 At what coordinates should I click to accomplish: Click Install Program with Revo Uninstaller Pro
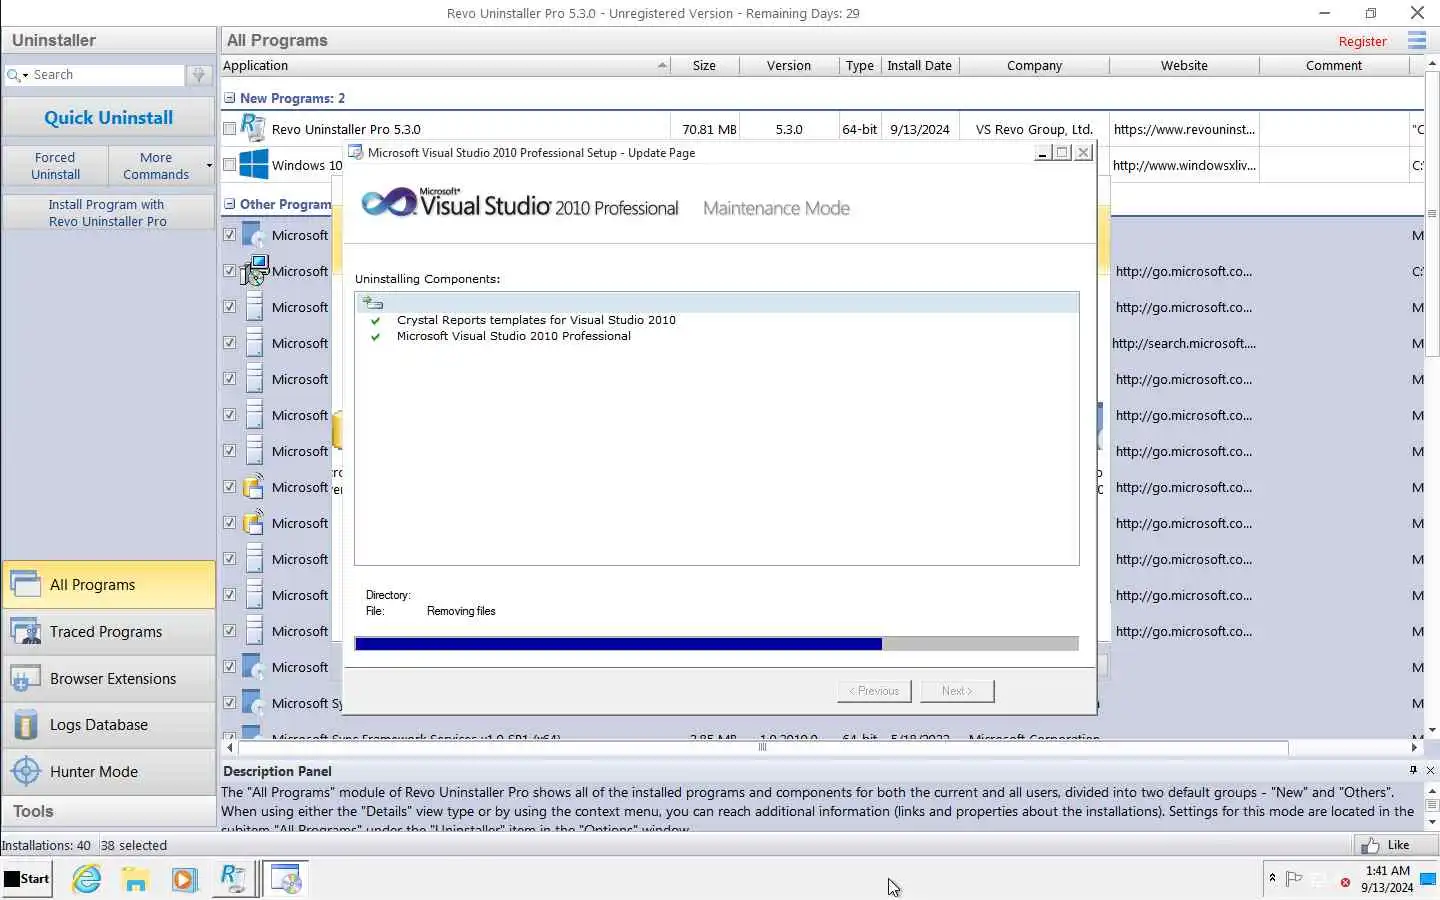coord(108,212)
